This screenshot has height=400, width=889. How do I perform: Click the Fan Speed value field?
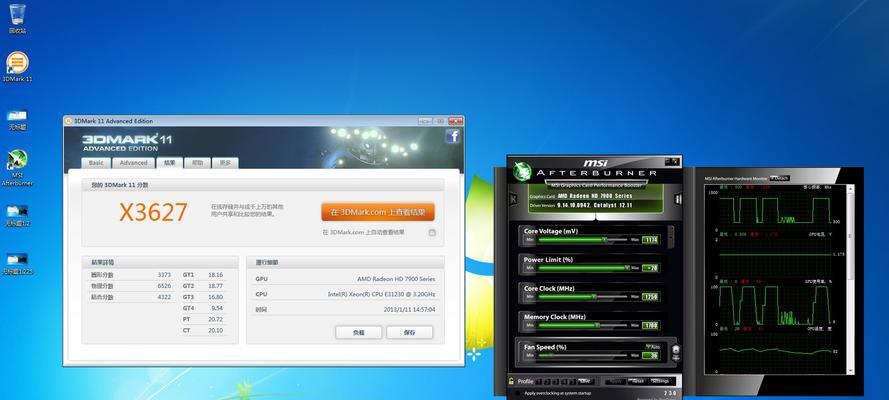tap(650, 355)
